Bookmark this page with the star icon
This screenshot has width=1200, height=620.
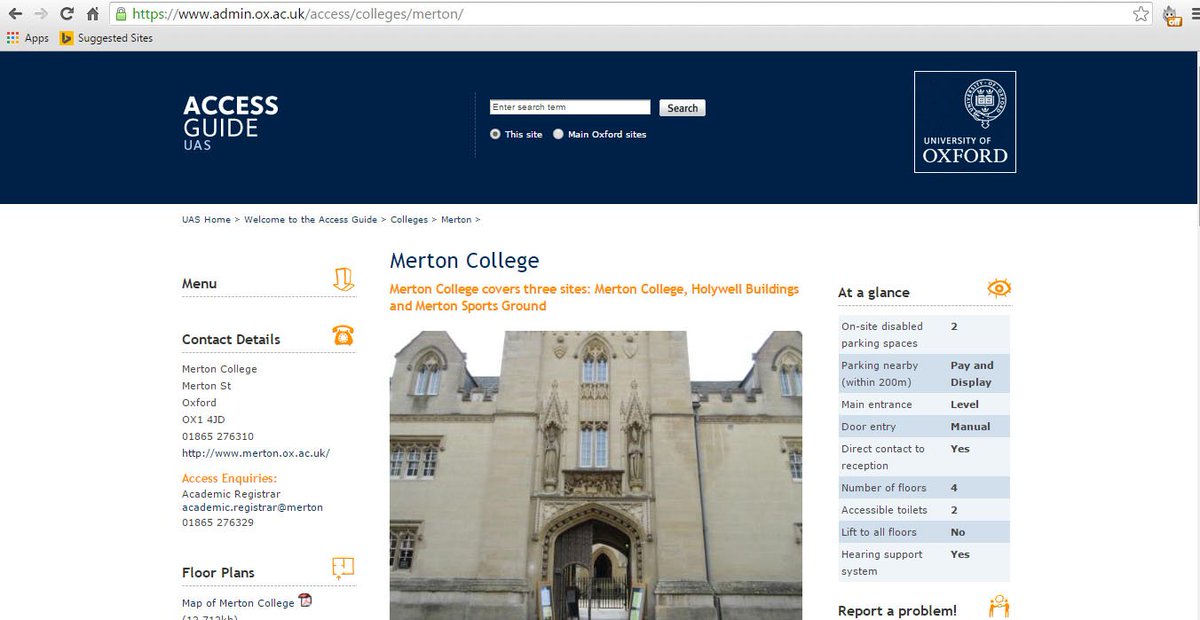click(x=1141, y=14)
